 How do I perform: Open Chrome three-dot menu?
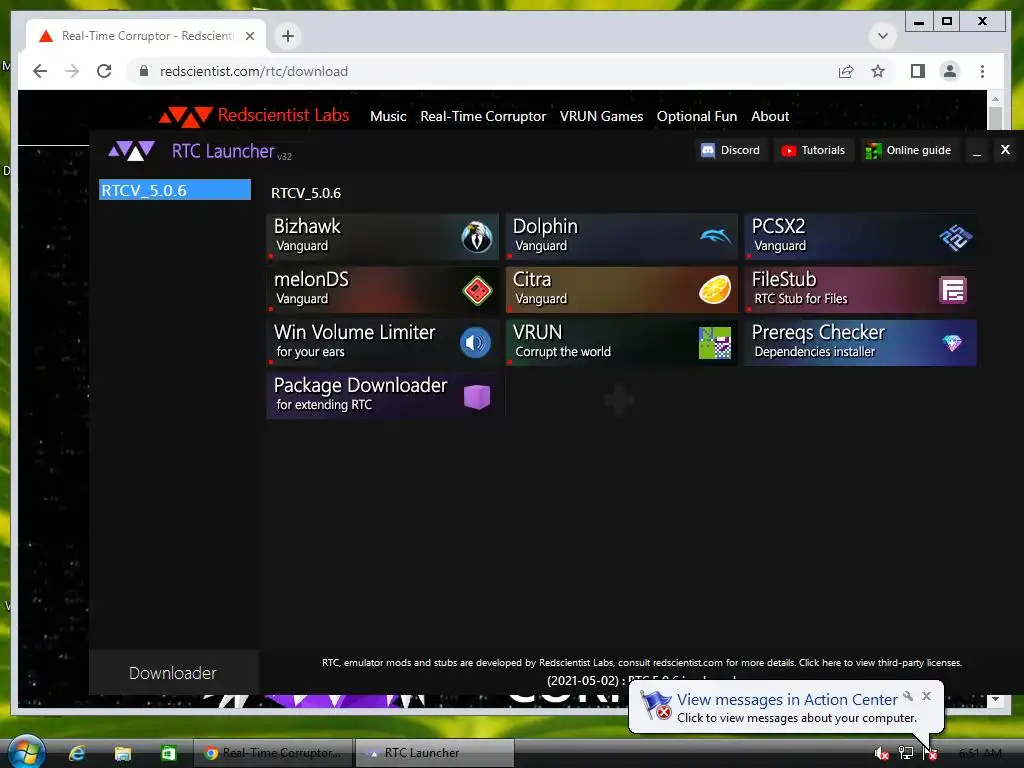(x=982, y=71)
